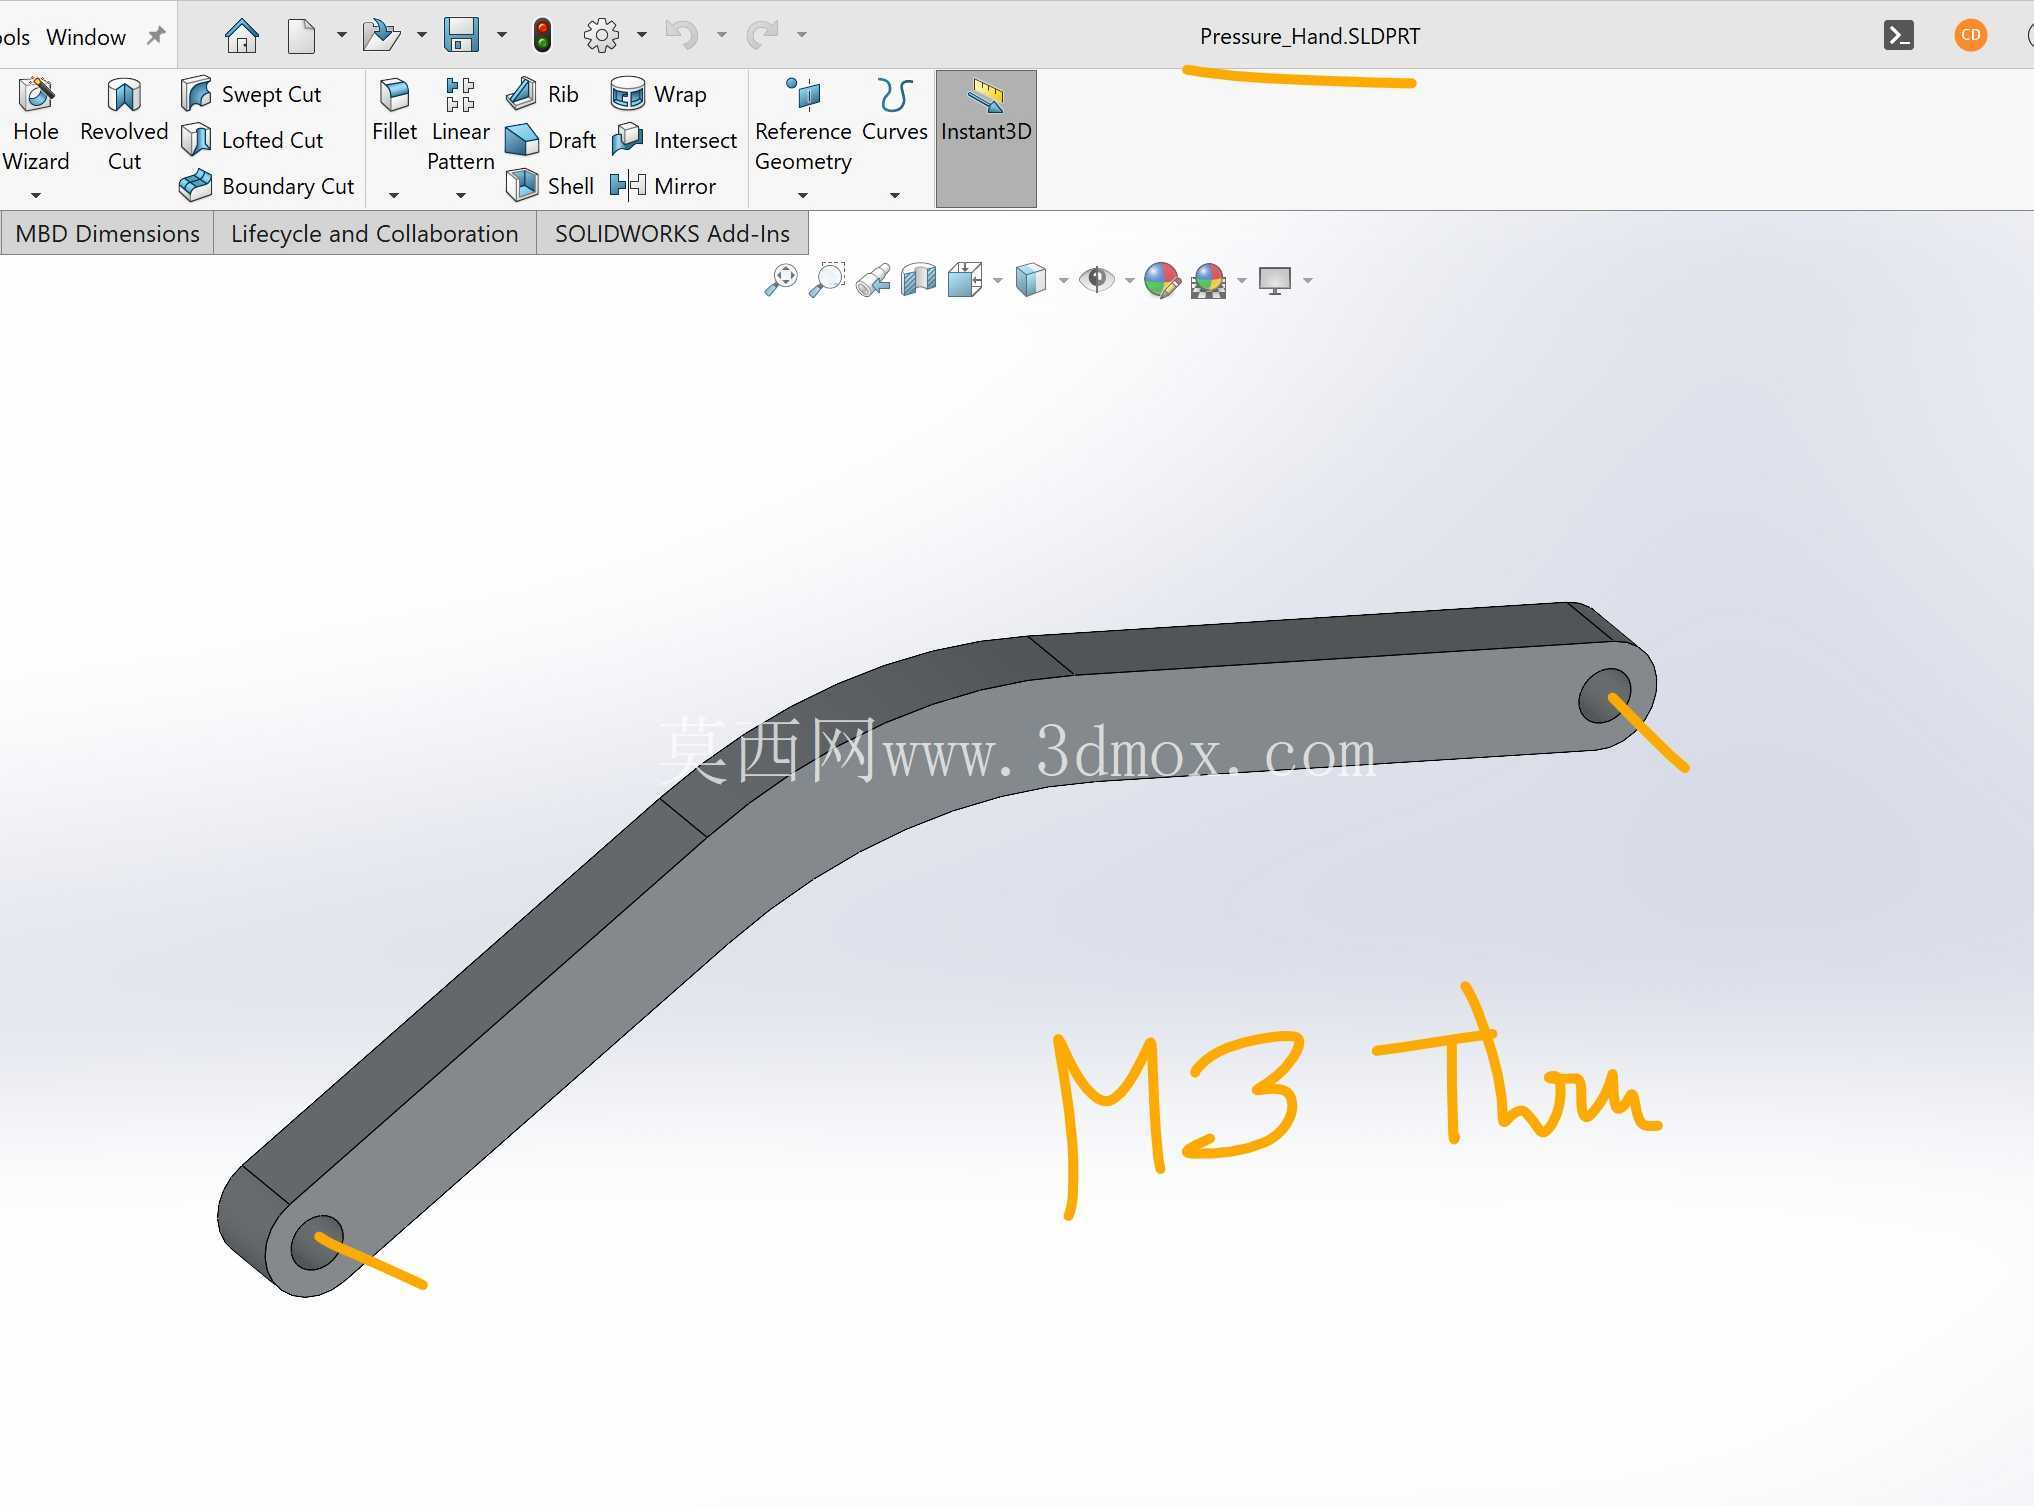Select the Intersect feature
2034x1506 pixels.
tap(674, 140)
